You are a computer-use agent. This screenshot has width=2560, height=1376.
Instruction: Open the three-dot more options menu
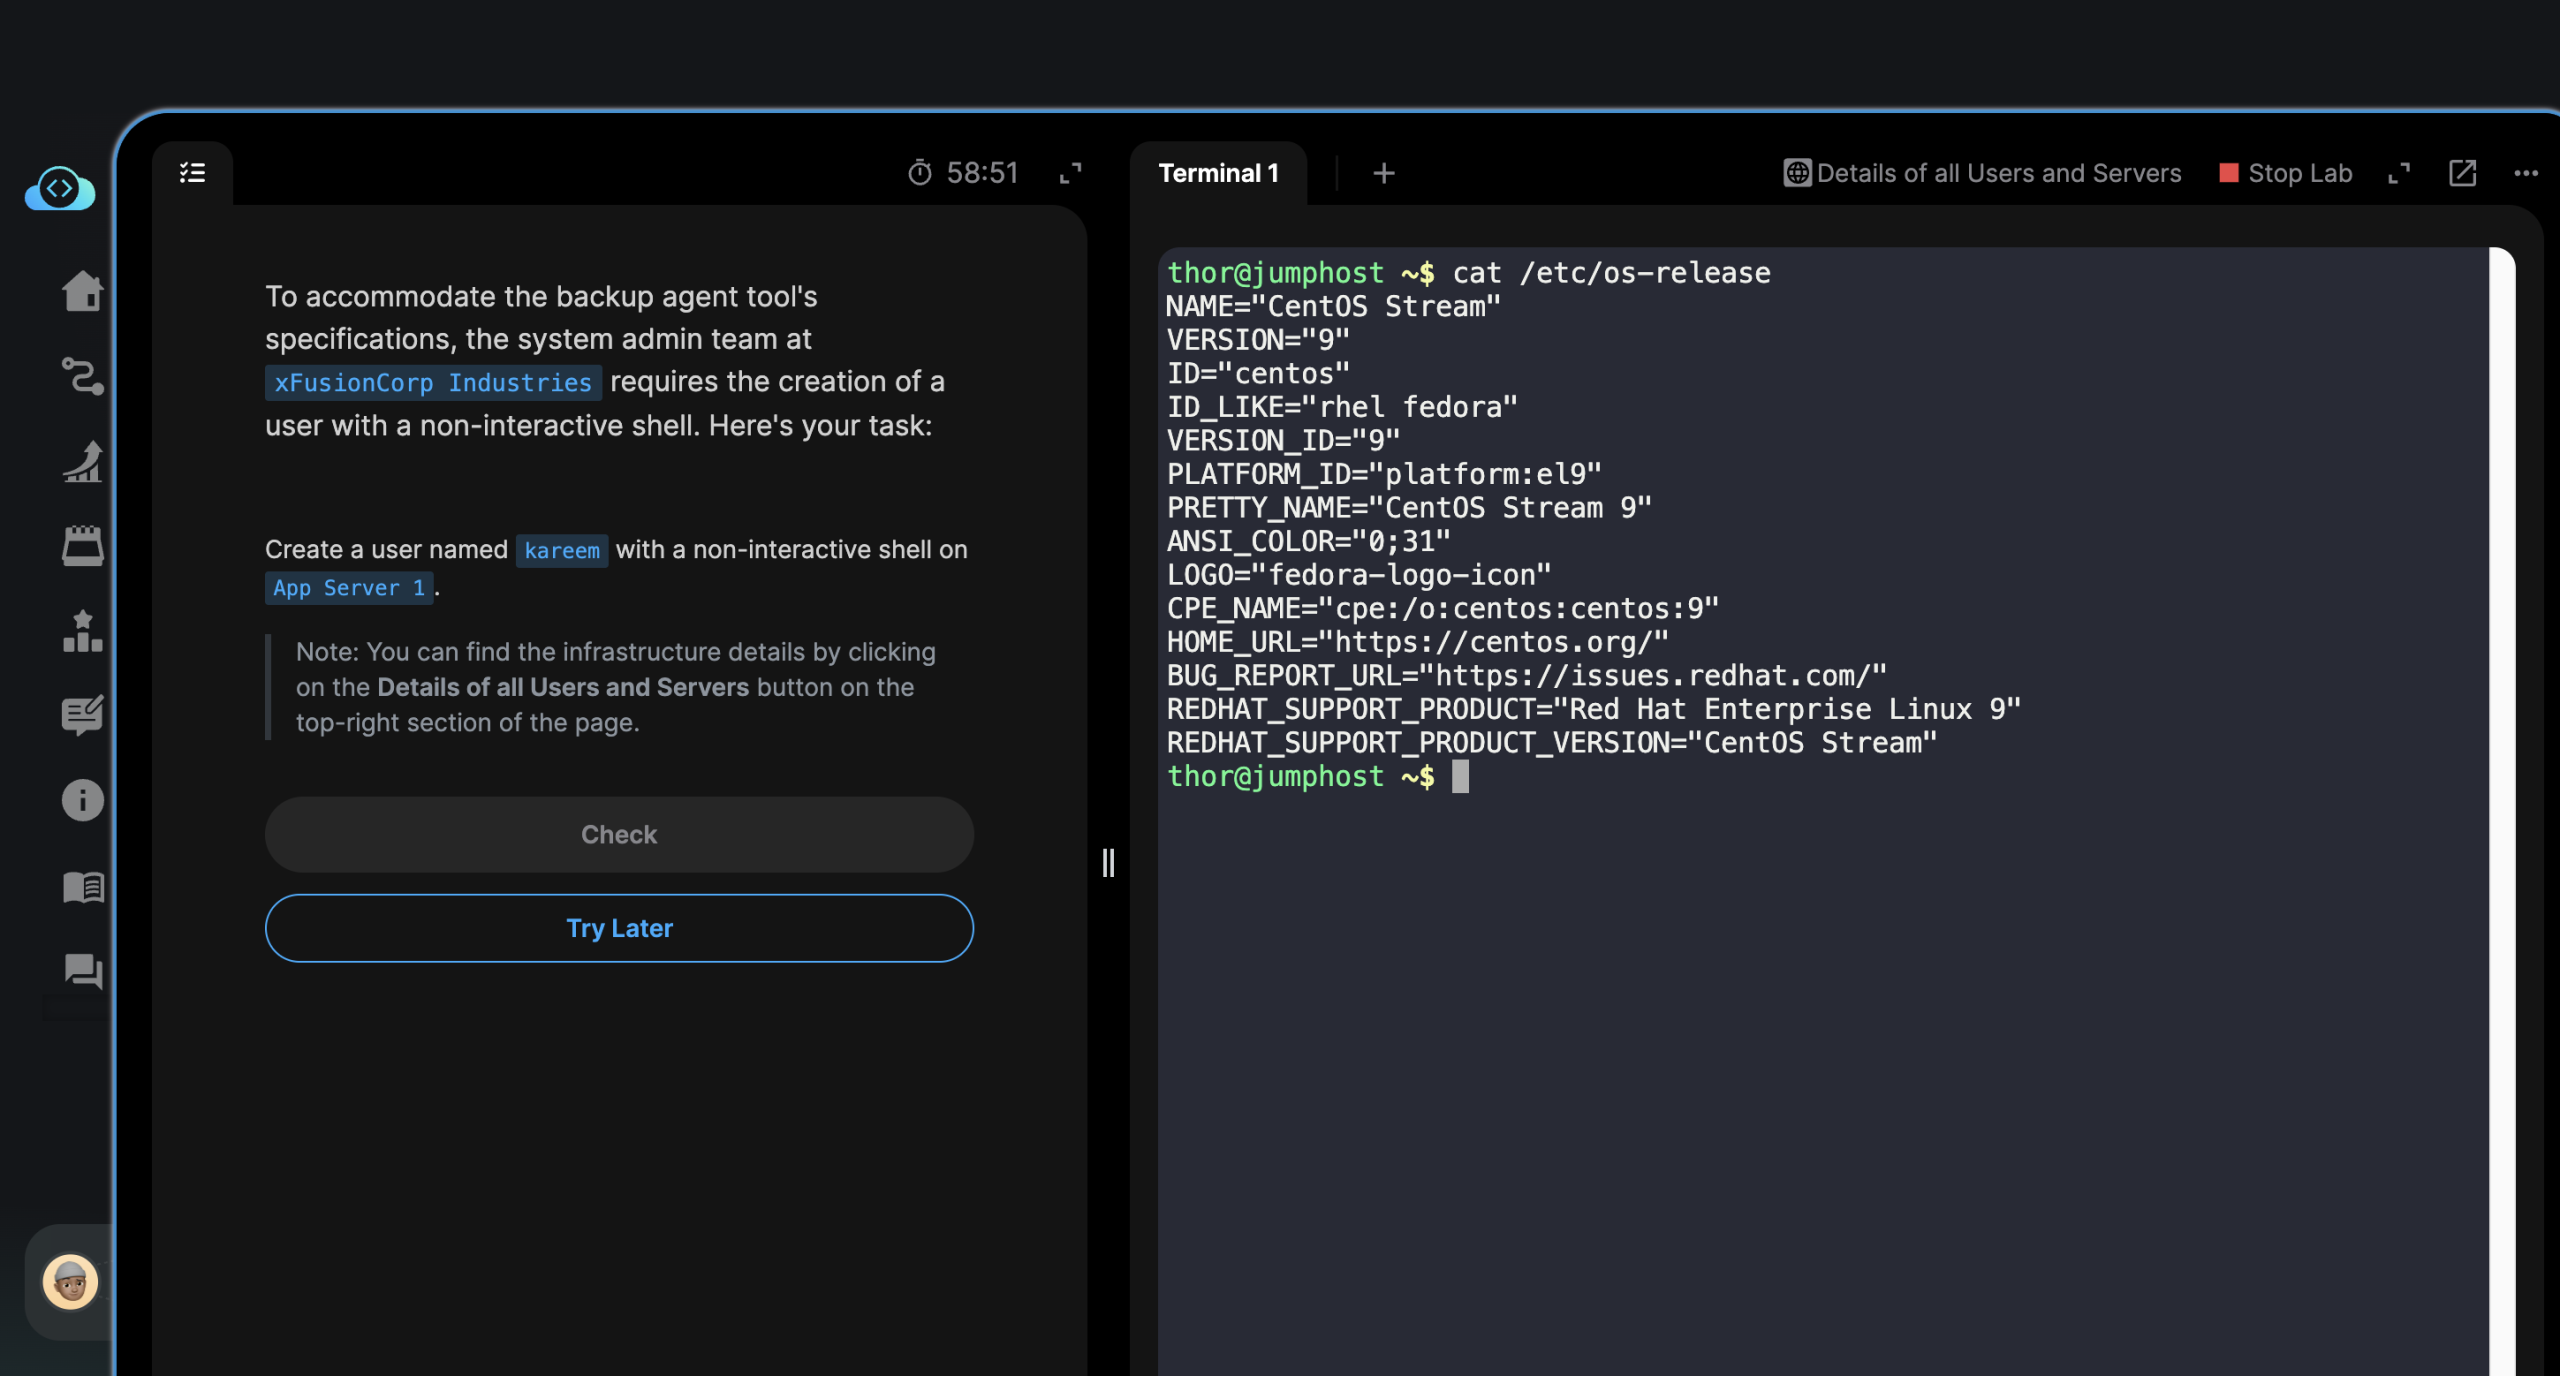[2526, 173]
